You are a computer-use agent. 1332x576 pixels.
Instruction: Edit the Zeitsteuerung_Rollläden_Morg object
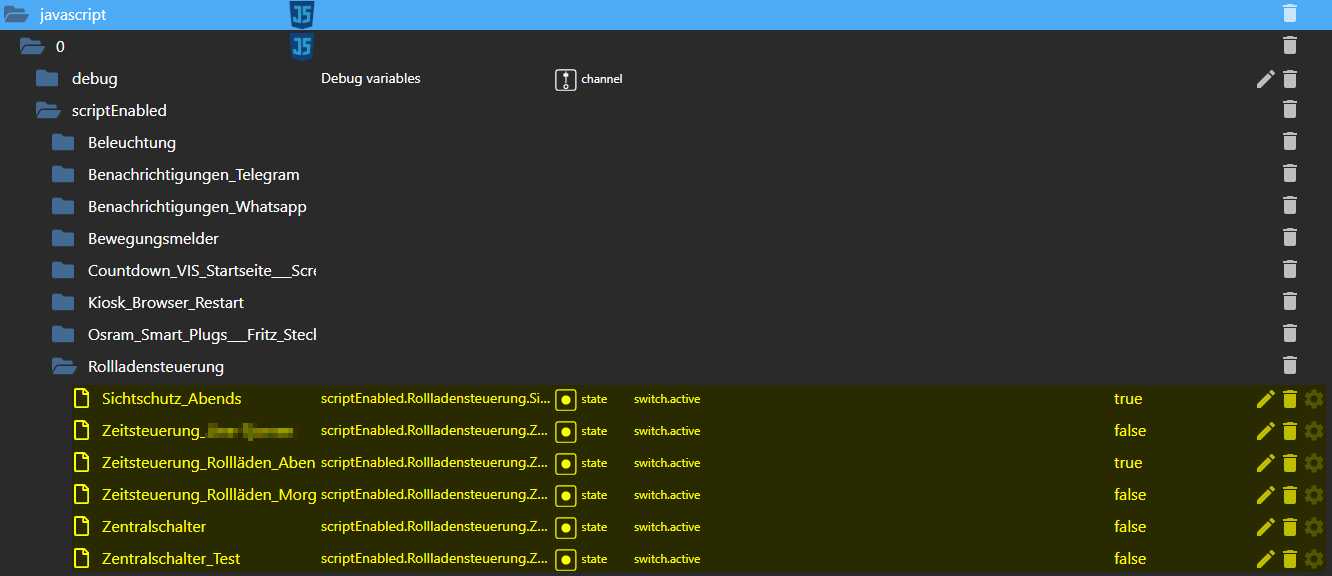click(x=1266, y=495)
